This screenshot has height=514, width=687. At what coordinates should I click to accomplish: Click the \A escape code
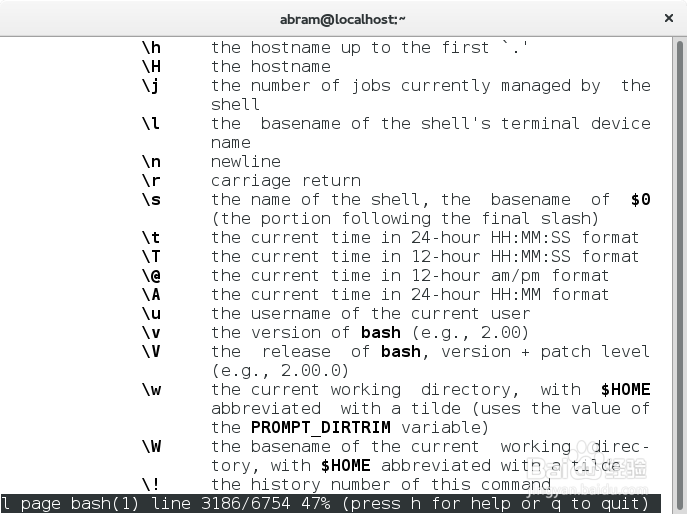pyautogui.click(x=151, y=294)
